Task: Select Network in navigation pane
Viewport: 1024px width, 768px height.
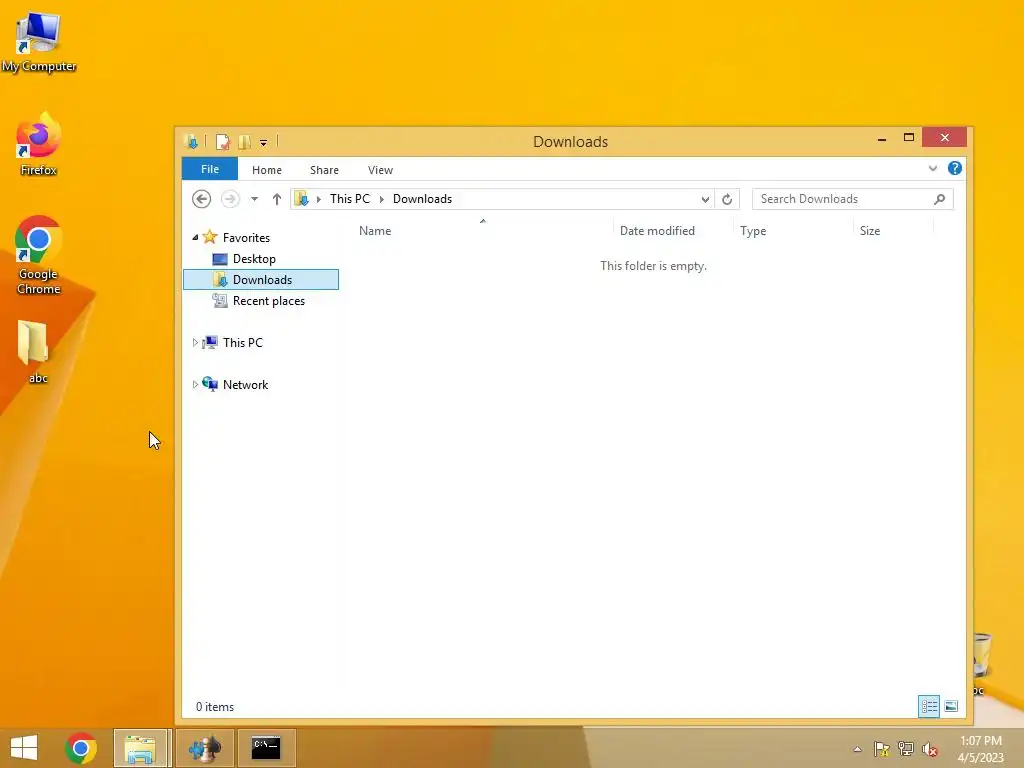Action: [x=245, y=385]
